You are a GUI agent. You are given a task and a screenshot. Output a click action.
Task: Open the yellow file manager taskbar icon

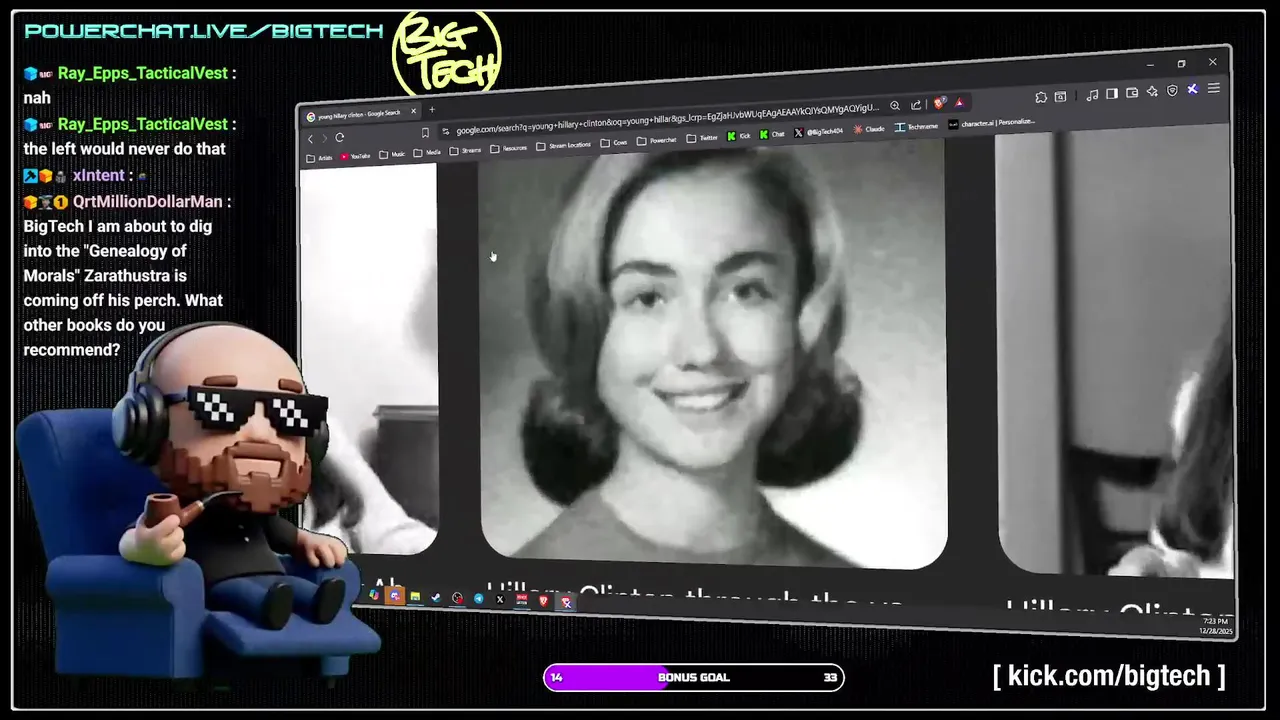pyautogui.click(x=415, y=597)
